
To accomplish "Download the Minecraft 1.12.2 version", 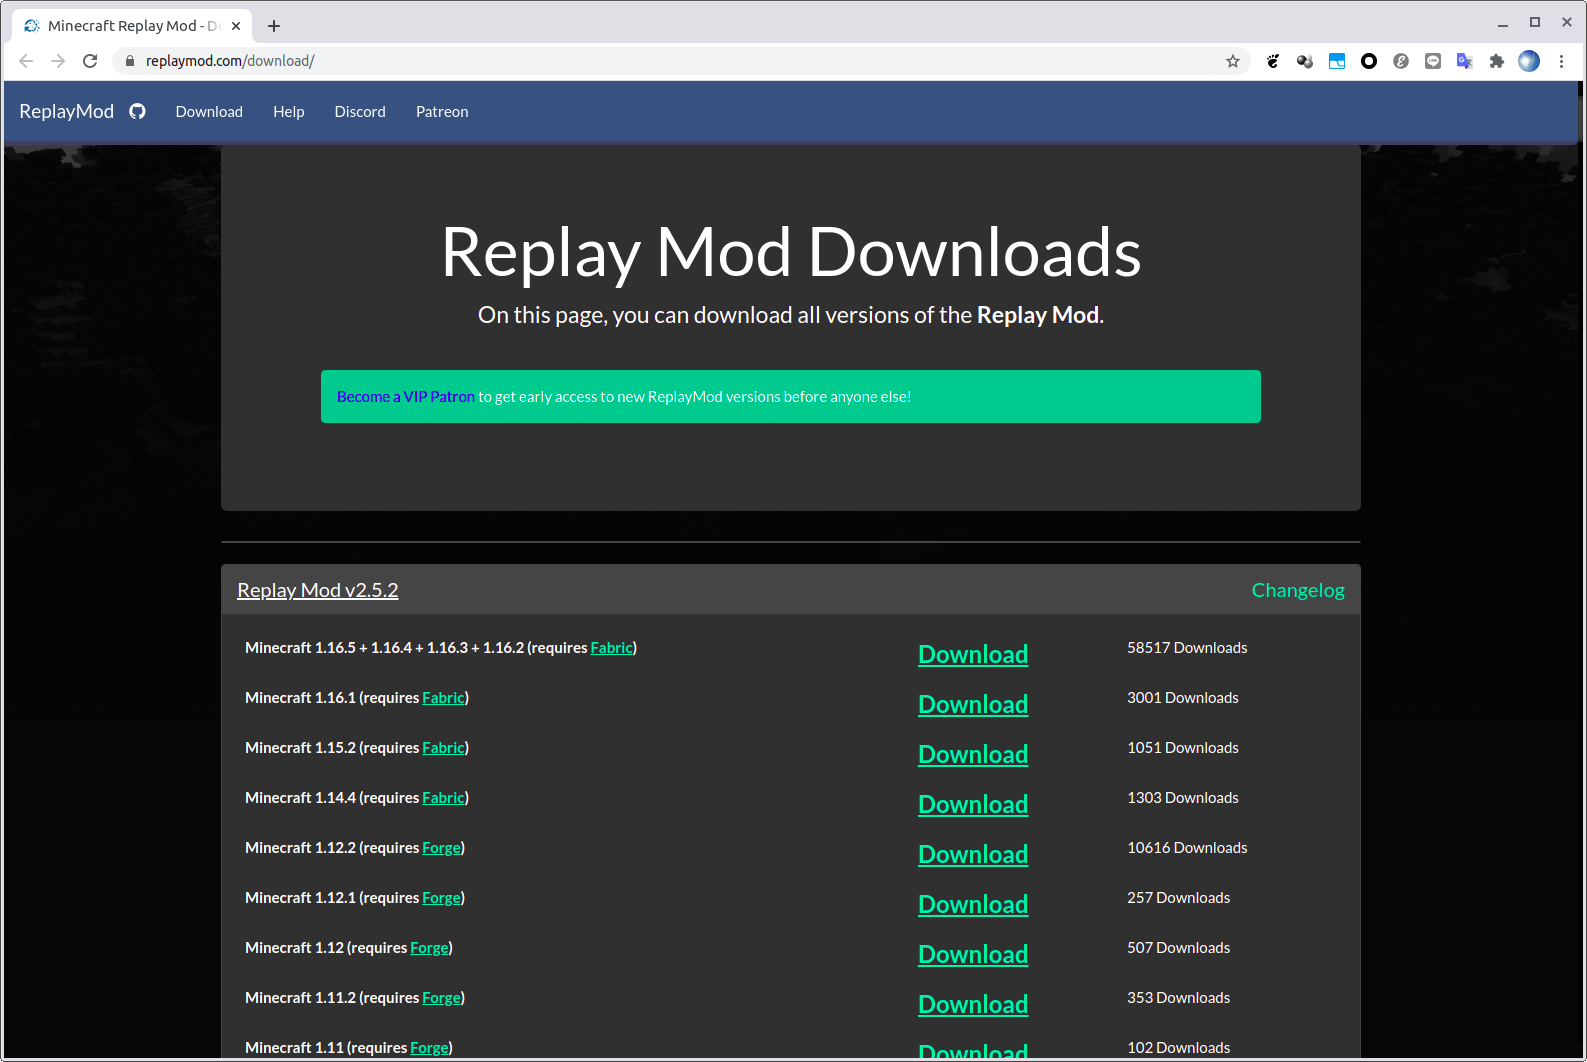I will click(973, 854).
